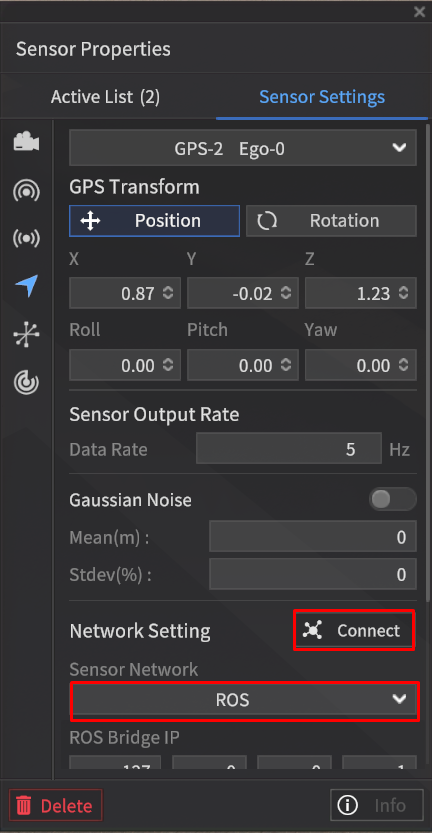Image resolution: width=432 pixels, height=833 pixels.
Task: Expand the Sensor Network ROS dropdown
Action: (245, 700)
